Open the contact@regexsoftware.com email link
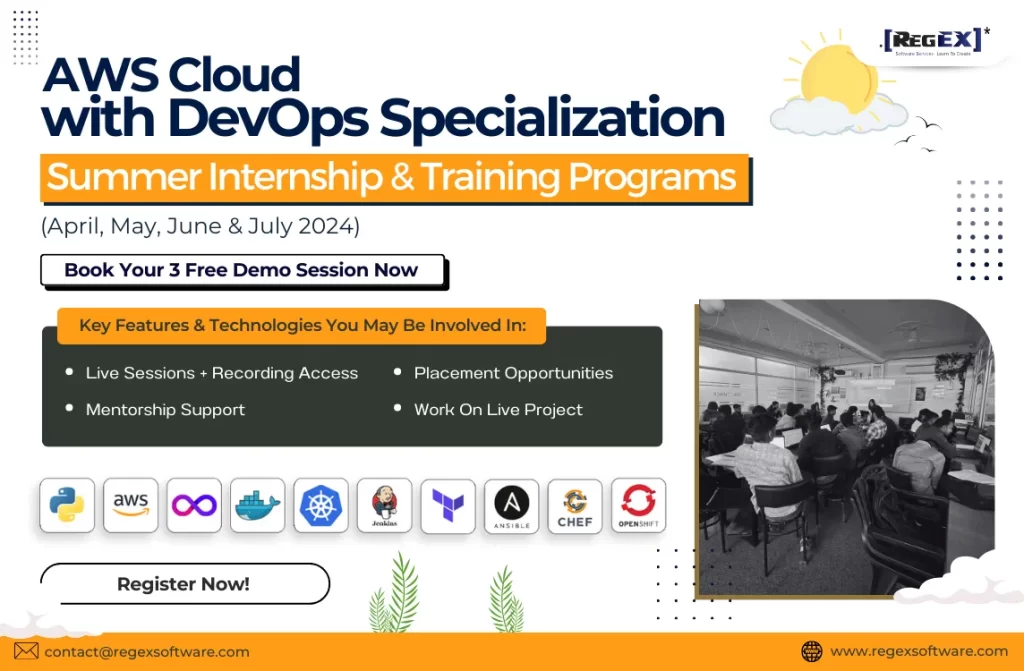Image resolution: width=1024 pixels, height=671 pixels. pos(147,651)
